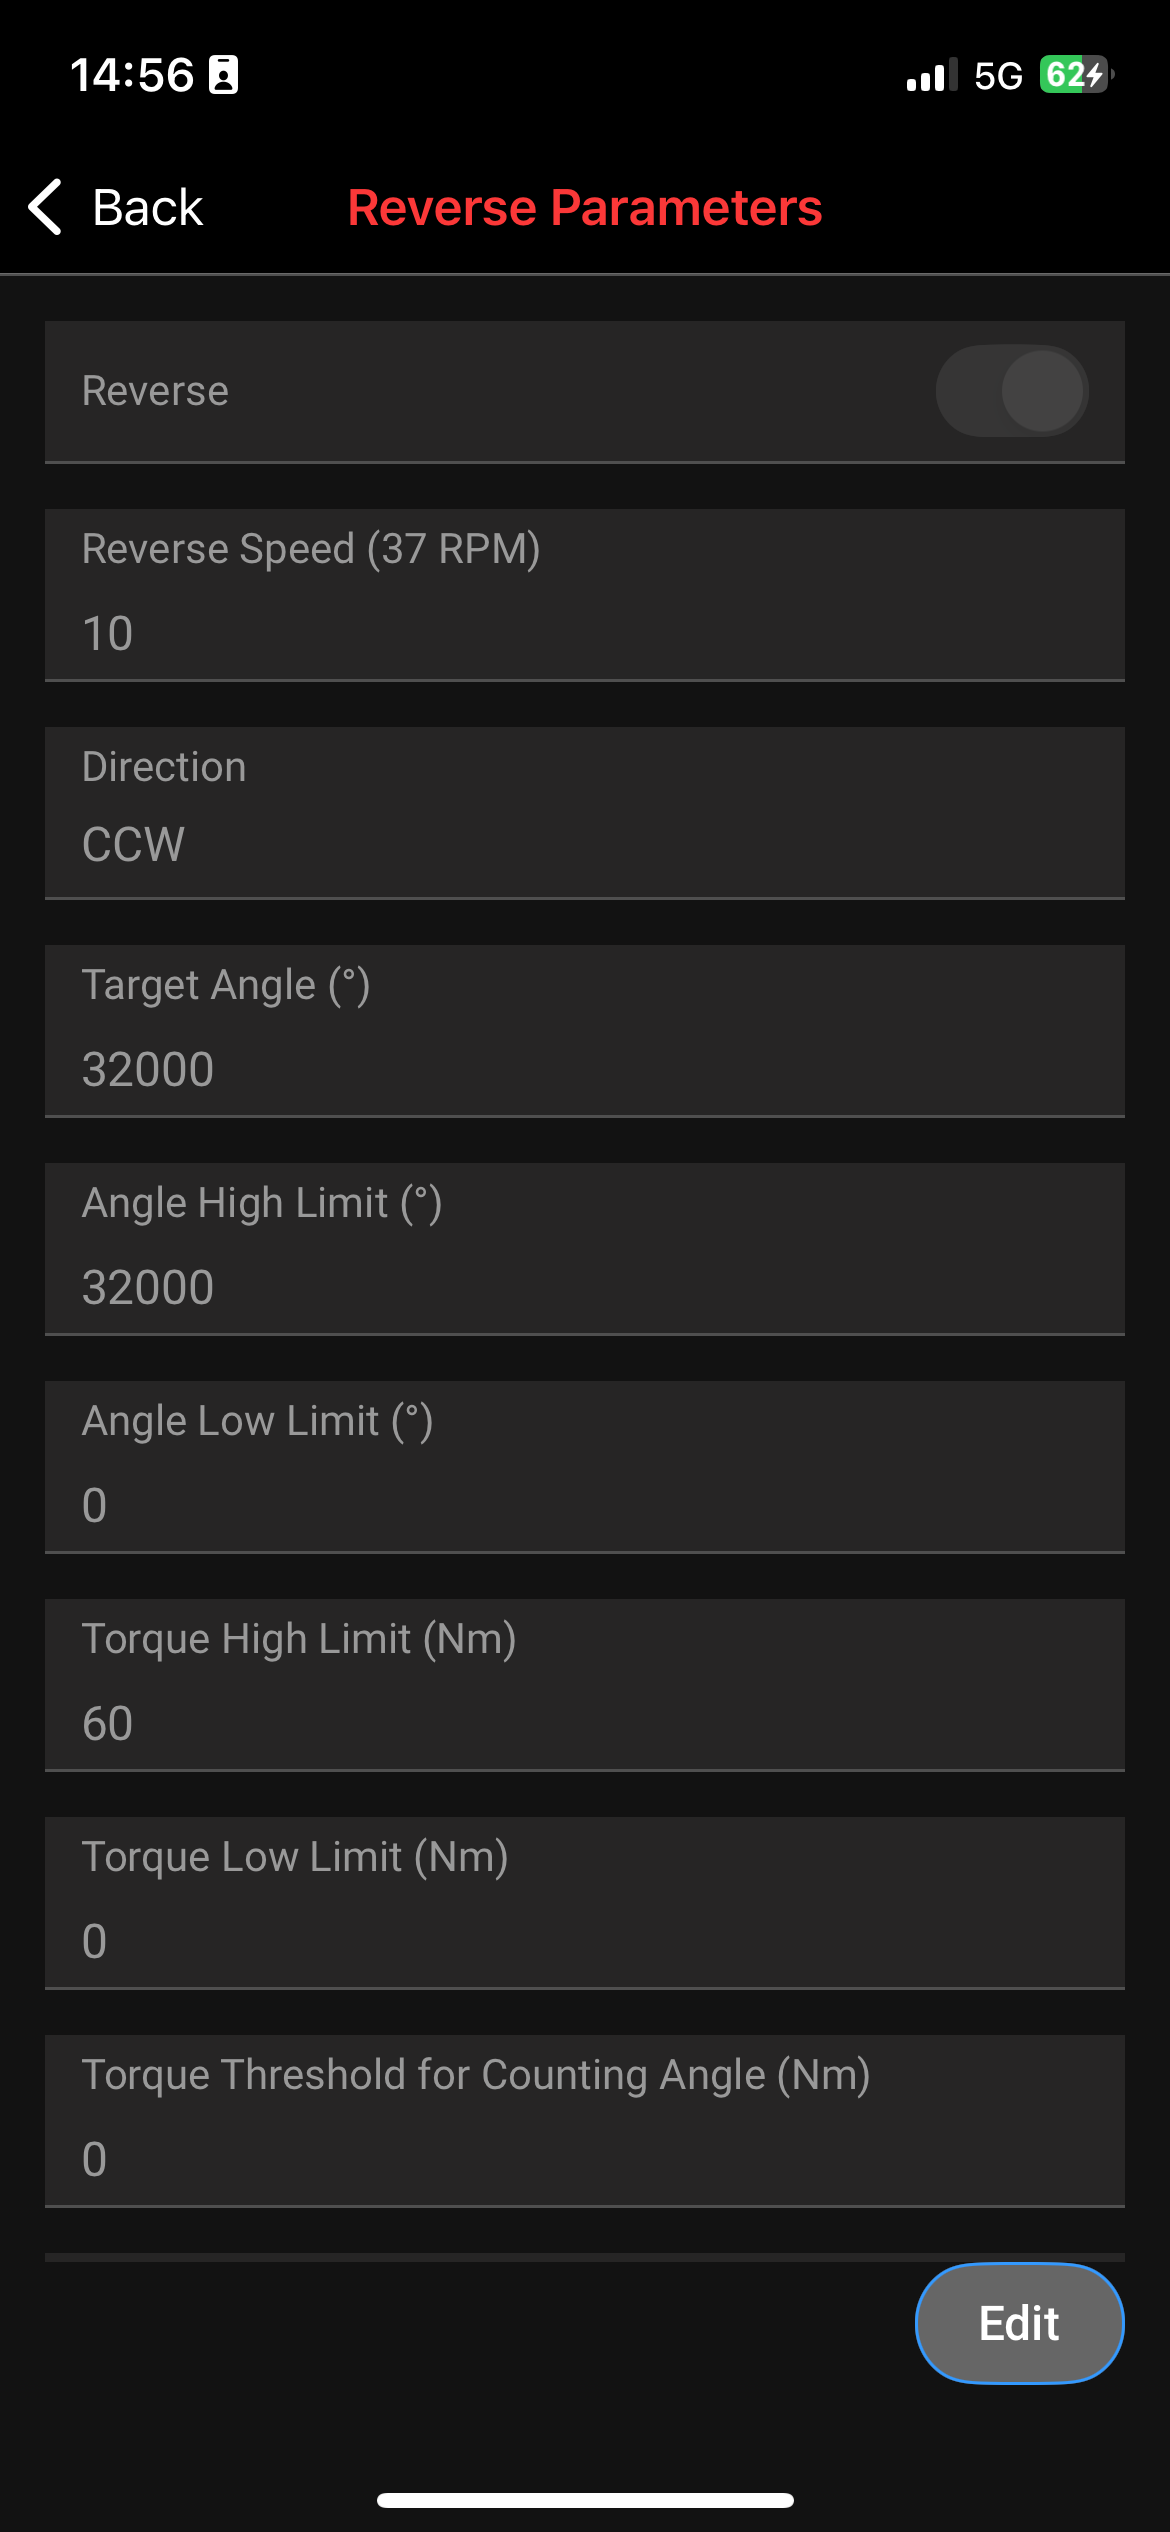
Task: Tap the Target Angle field
Action: point(584,1068)
